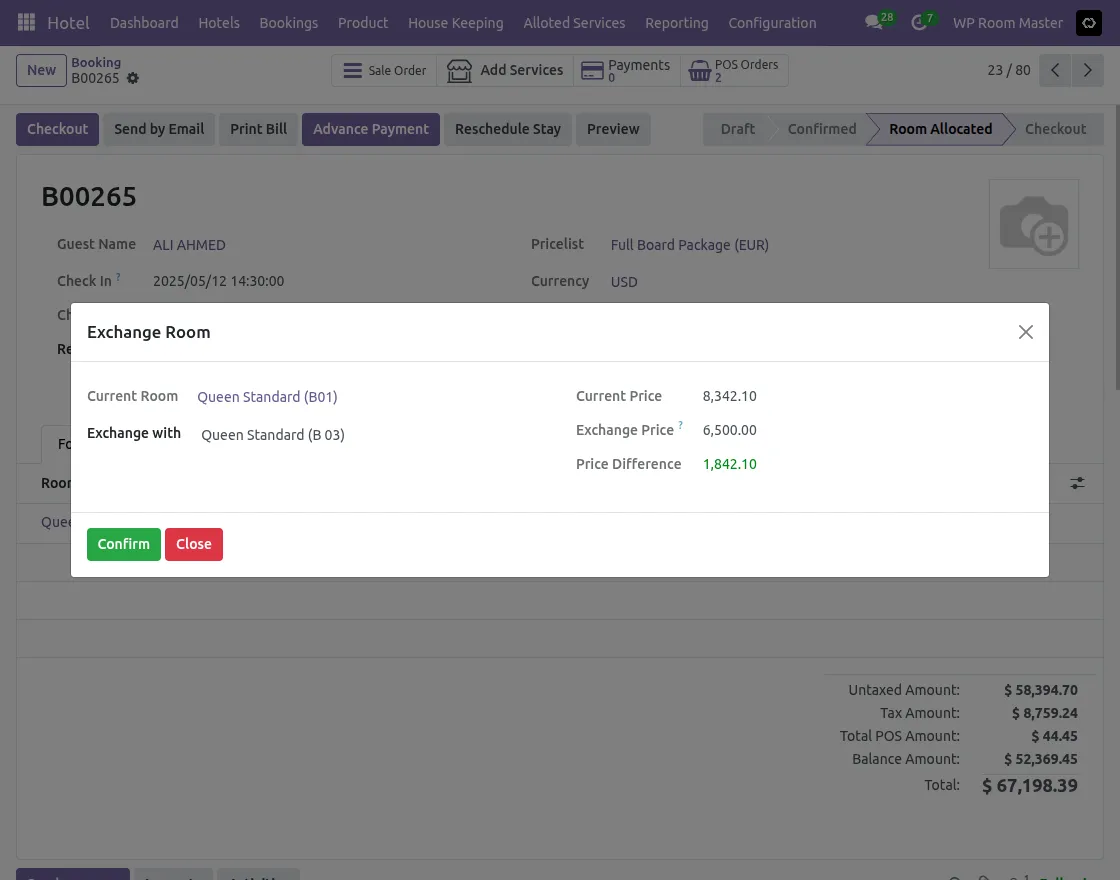Image resolution: width=1120 pixels, height=880 pixels.
Task: Open the Configuration menu
Action: click(772, 22)
